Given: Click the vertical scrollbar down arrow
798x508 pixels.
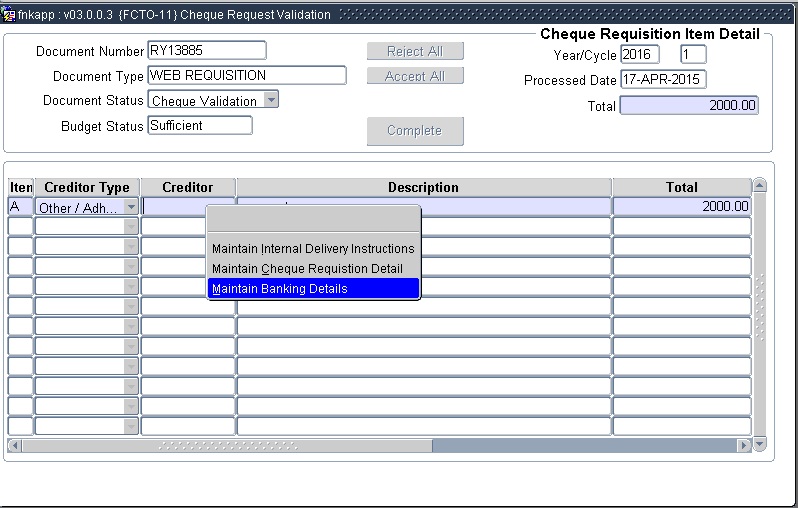Looking at the screenshot, I should (759, 444).
